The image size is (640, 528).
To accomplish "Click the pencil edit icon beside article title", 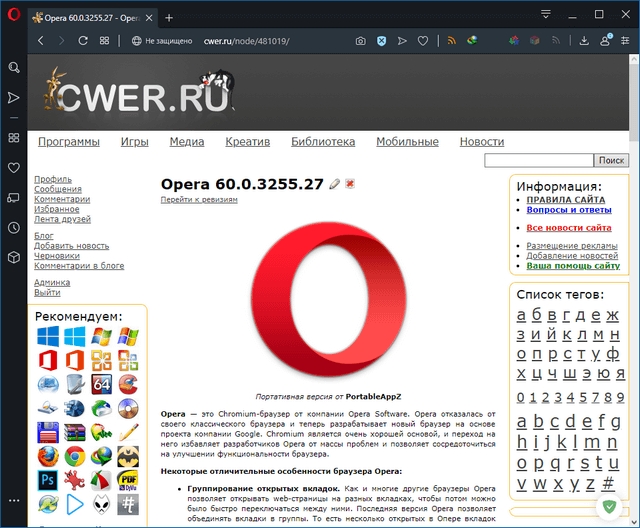I will (x=335, y=184).
